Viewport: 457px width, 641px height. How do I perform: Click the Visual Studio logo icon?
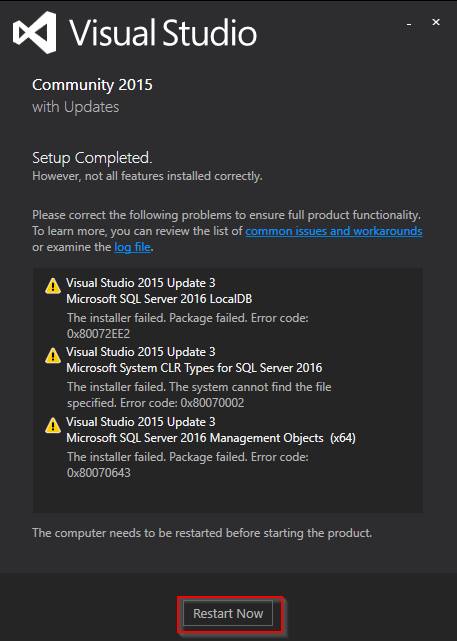(34, 32)
